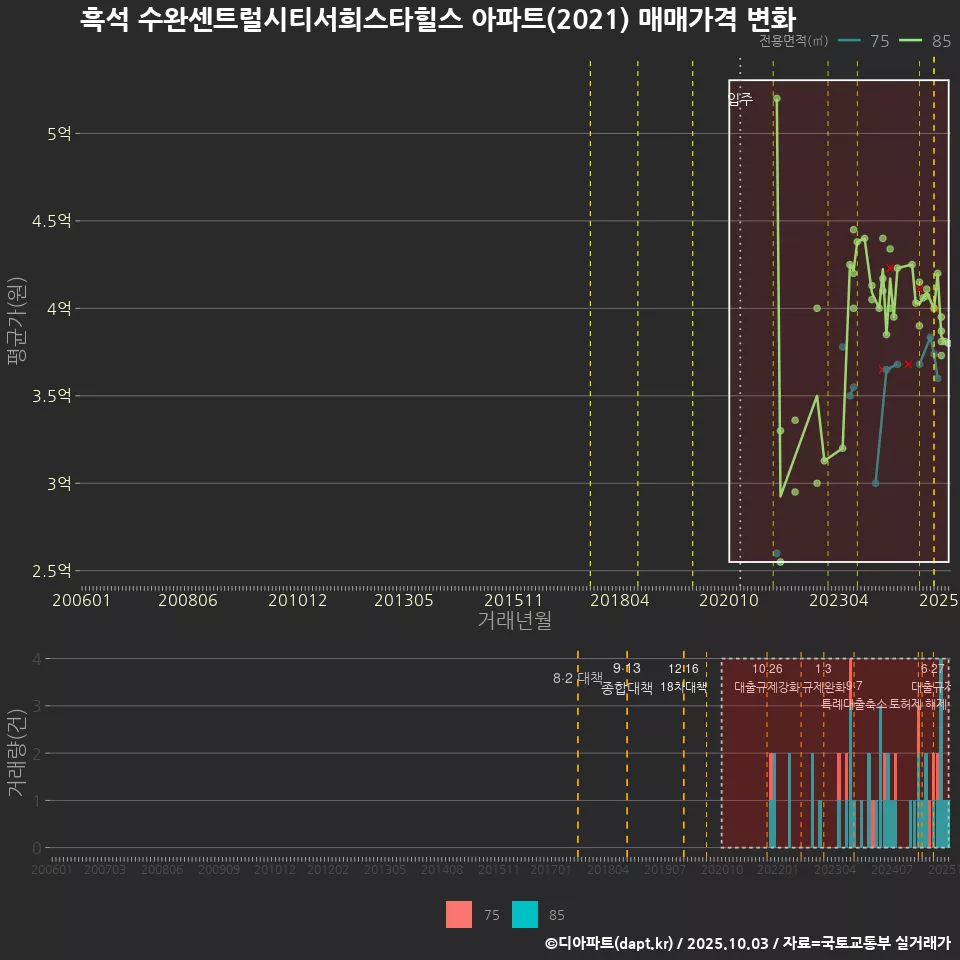Click the 입주 marker label on the chart

coord(741,99)
